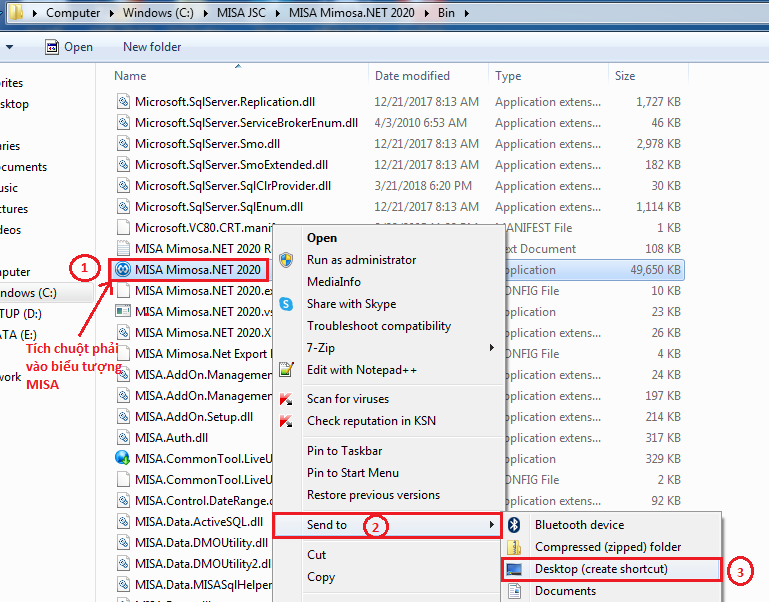769x602 pixels.
Task: Open dropdown arrow after Computer in address bar
Action: [112, 13]
